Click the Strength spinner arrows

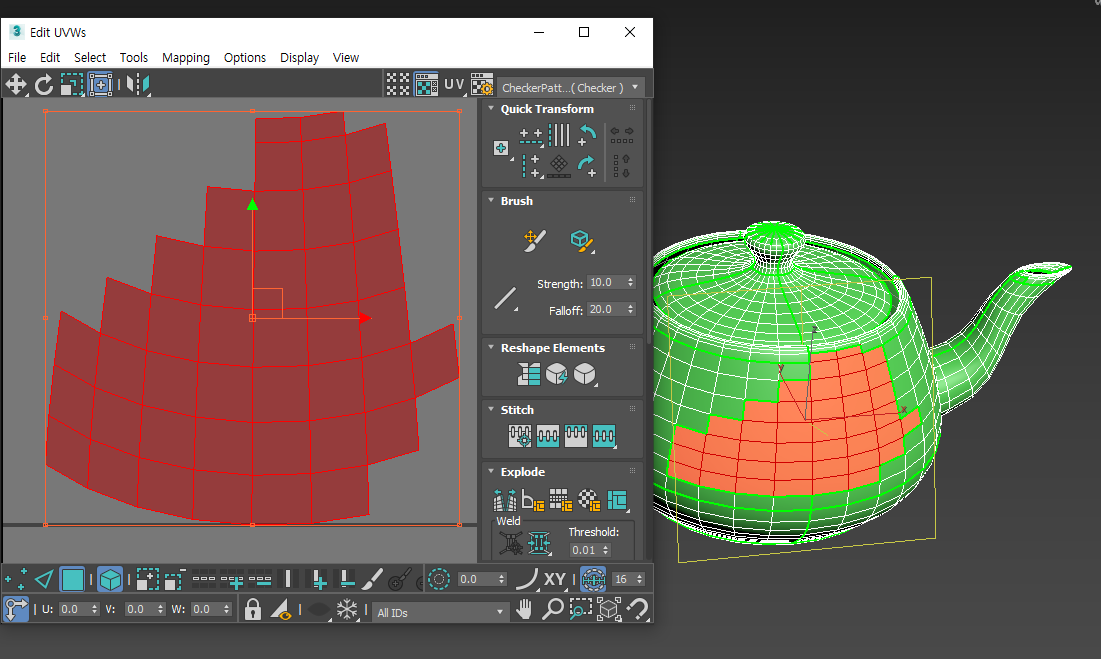(x=631, y=282)
